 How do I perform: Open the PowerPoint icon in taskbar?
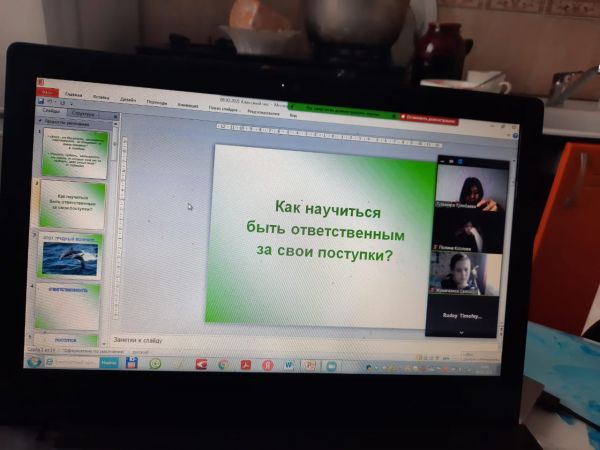pyautogui.click(x=311, y=366)
